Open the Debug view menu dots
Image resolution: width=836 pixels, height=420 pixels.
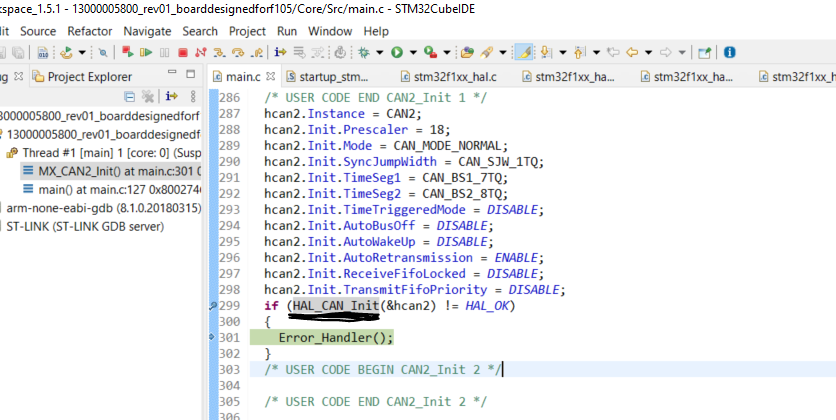coord(193,96)
